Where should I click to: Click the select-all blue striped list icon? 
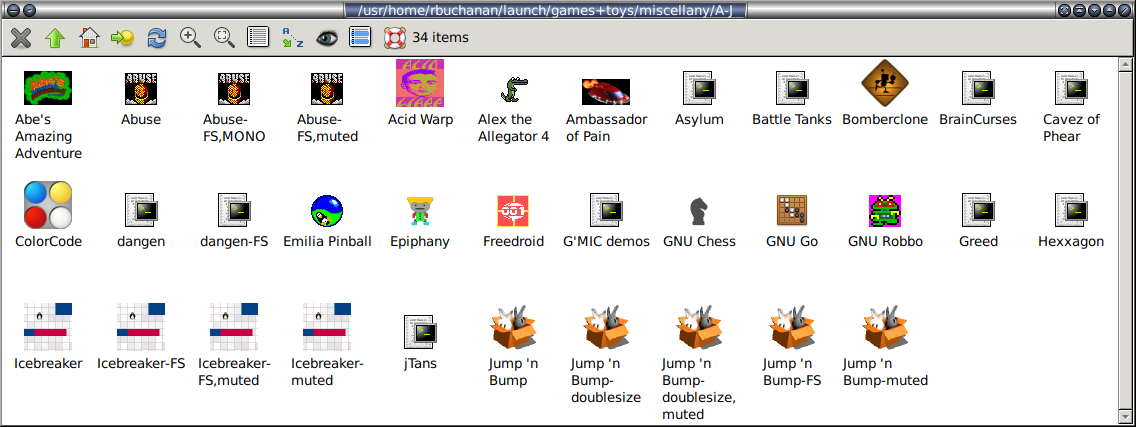click(360, 38)
